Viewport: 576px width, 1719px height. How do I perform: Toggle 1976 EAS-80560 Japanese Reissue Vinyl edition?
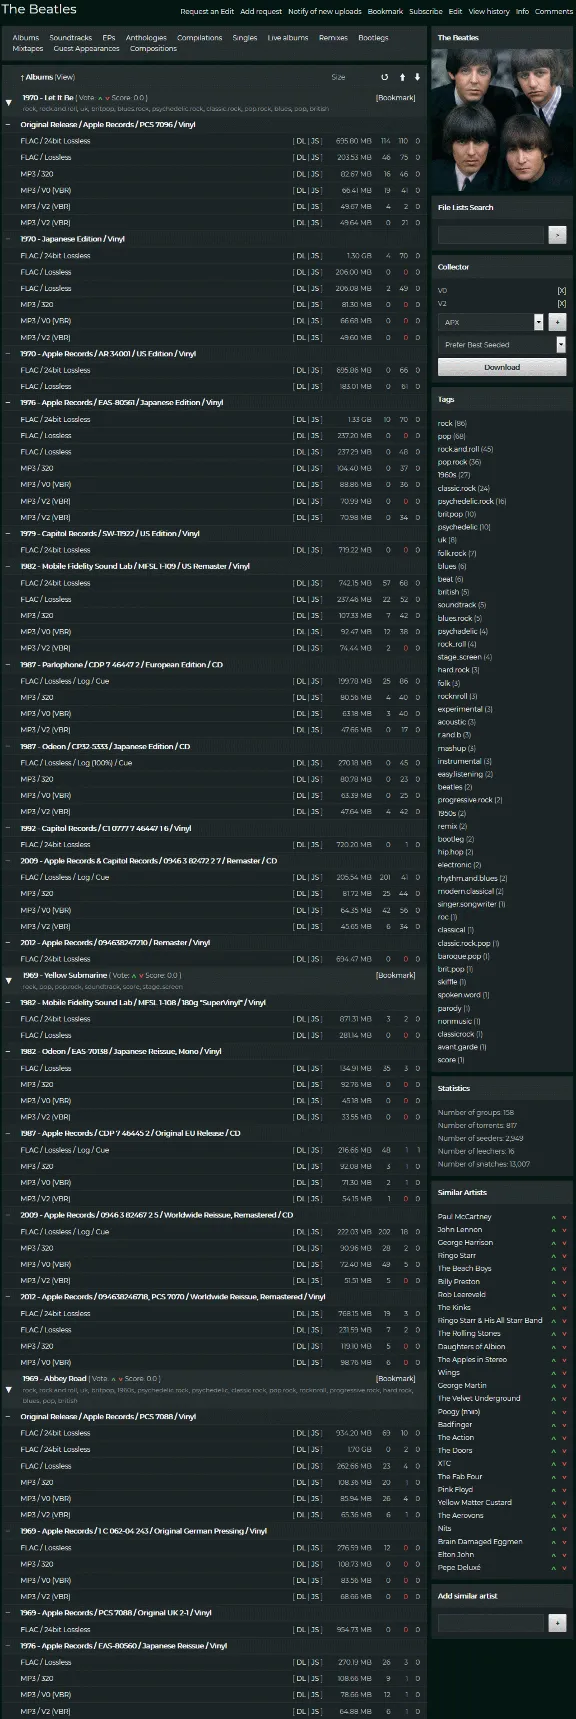pos(9,1646)
